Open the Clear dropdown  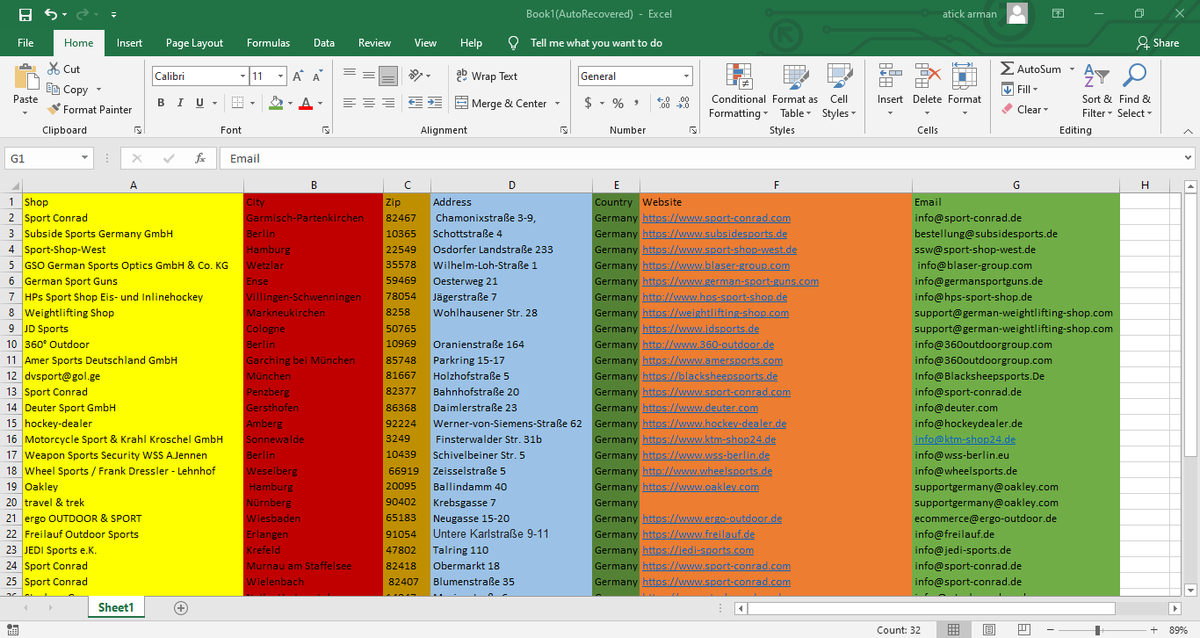pos(1024,109)
